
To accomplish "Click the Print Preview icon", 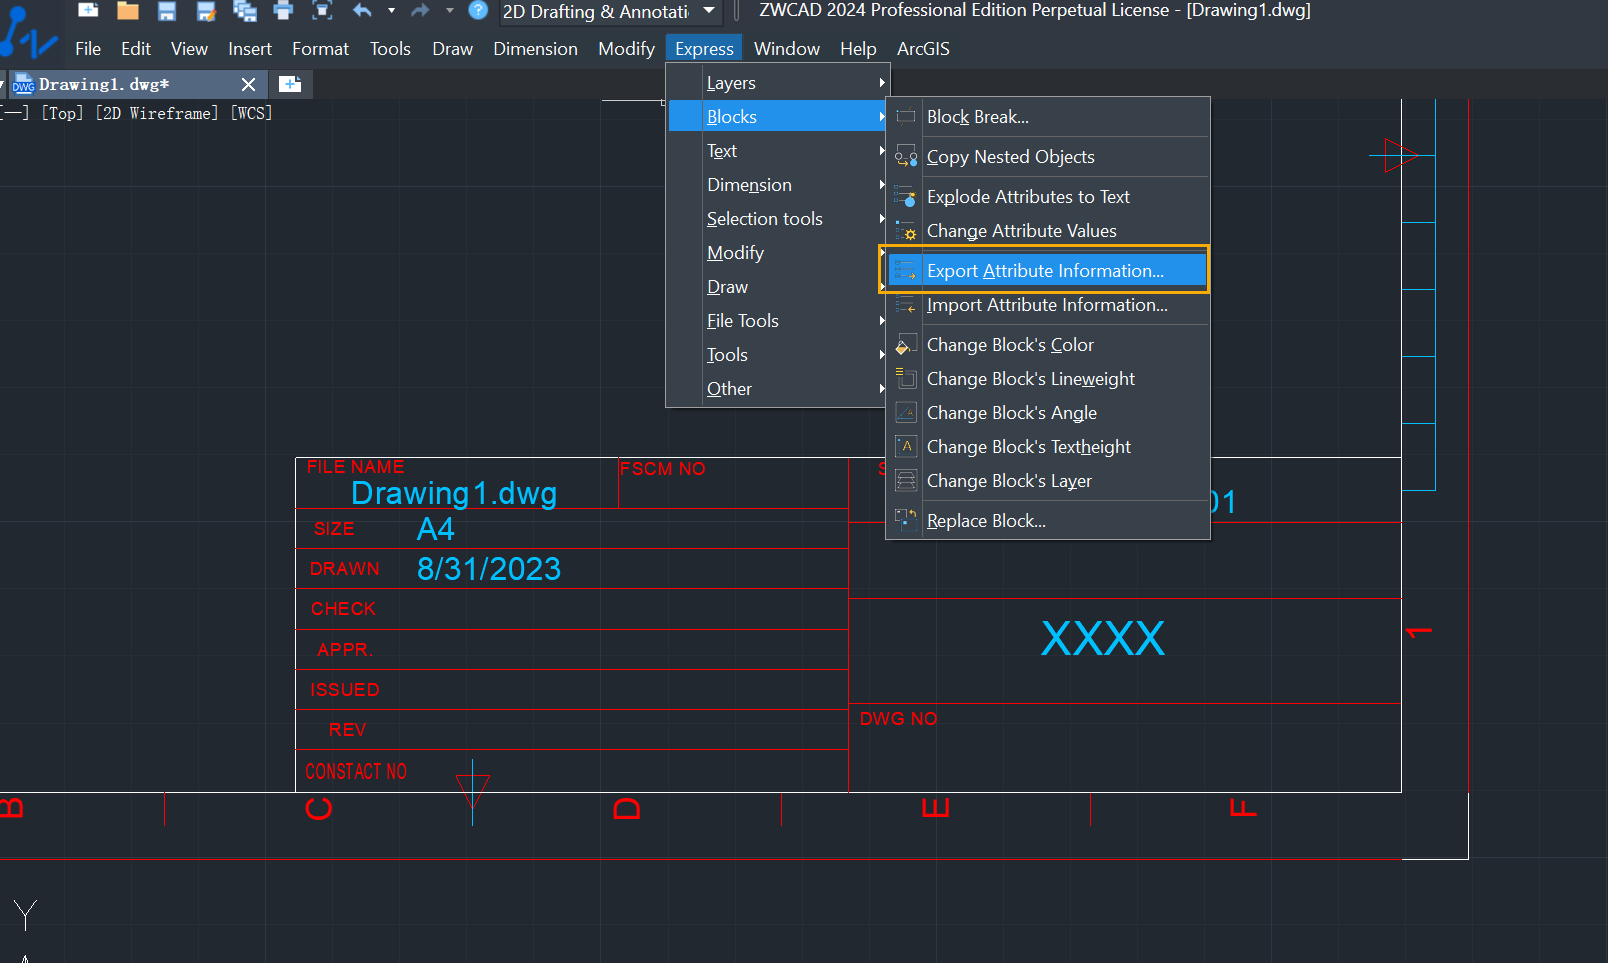I will (322, 11).
